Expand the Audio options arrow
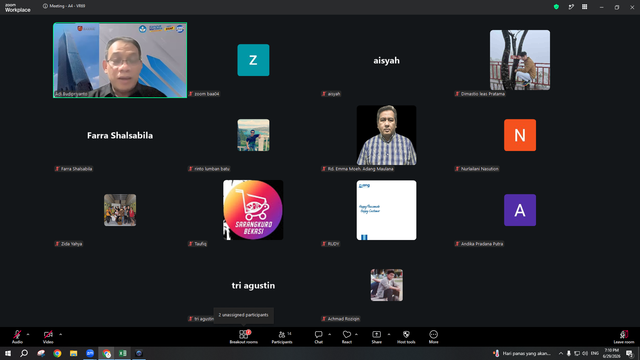Screen dimensions: 640x360 [x=28, y=334]
